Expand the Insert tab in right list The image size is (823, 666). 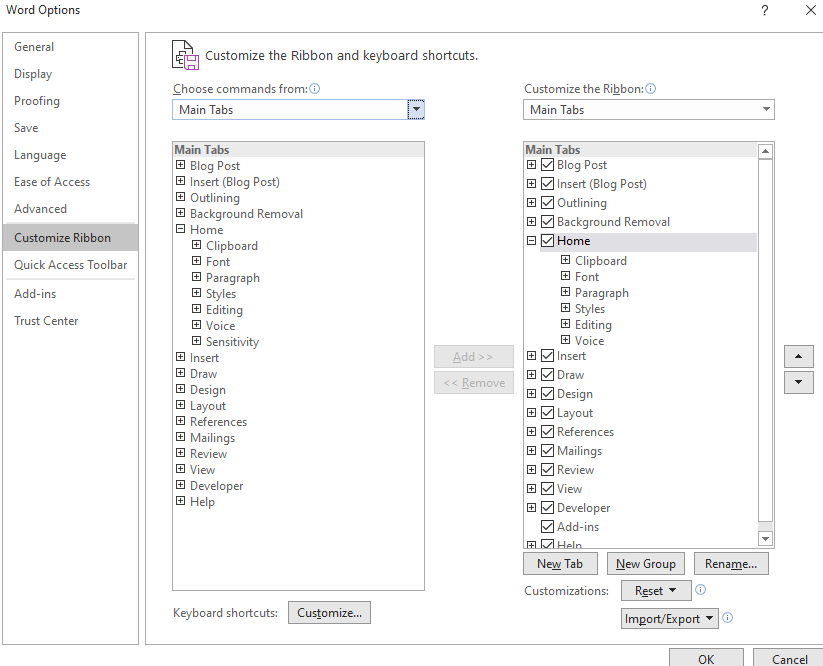[532, 355]
